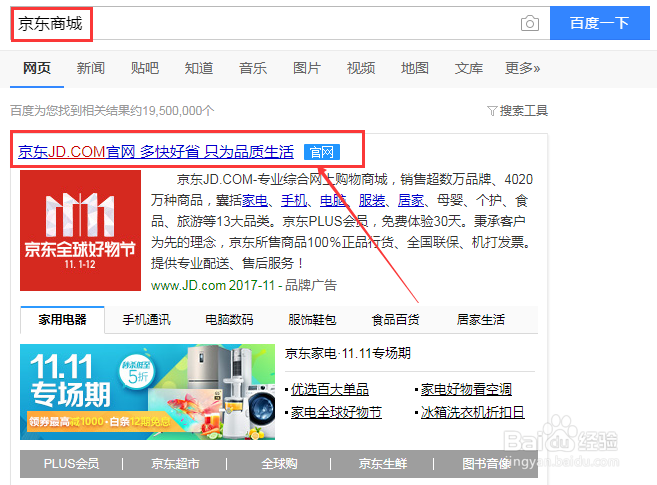The height and width of the screenshot is (485, 657).
Task: Click the green www.JD.com URL
Action: tap(189, 285)
